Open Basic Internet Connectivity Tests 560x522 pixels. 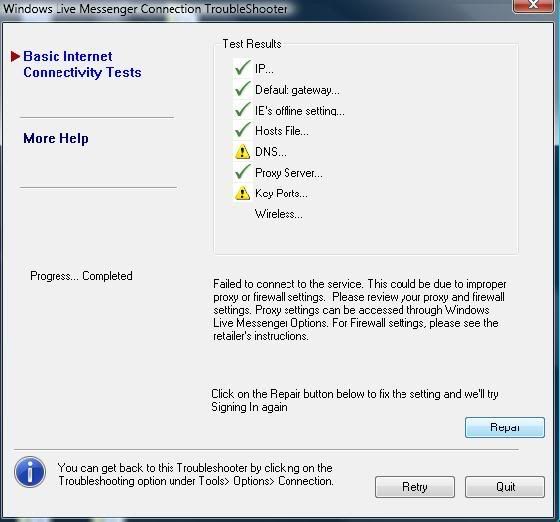click(x=82, y=65)
